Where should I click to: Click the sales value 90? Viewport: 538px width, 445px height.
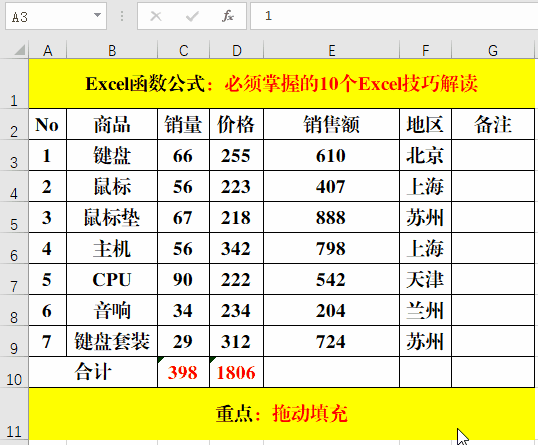pyautogui.click(x=184, y=279)
